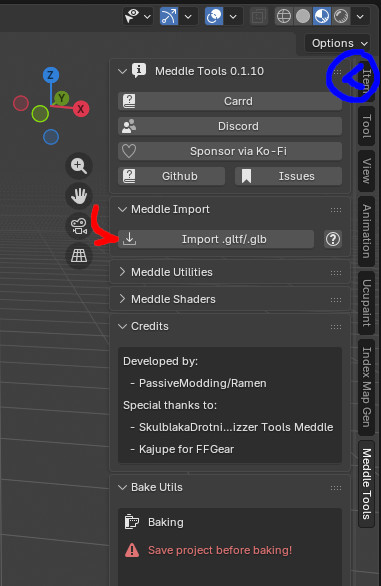Collapse the Bake Utils panel

[x=122, y=487]
